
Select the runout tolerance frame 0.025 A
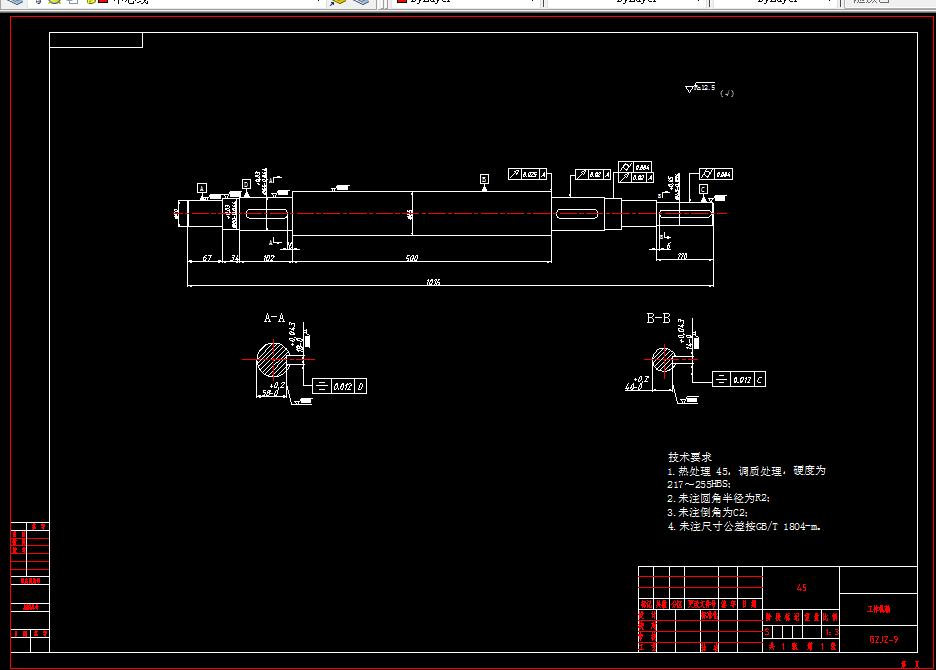(528, 174)
